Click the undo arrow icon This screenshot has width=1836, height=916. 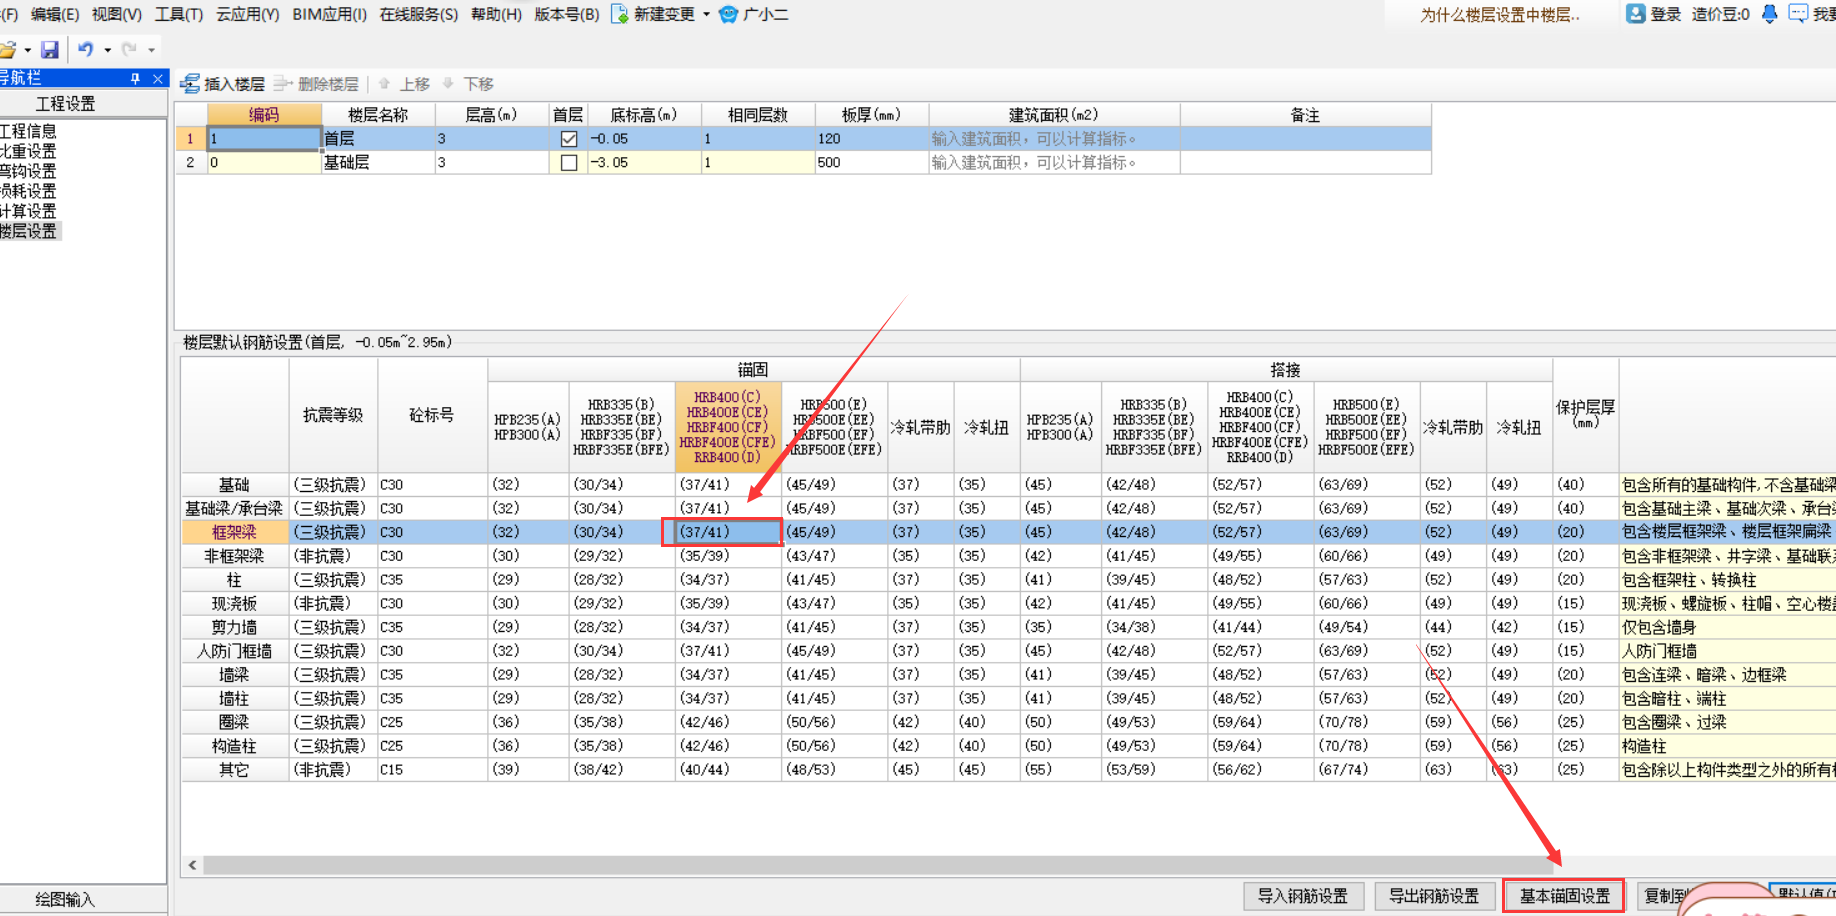[86, 49]
